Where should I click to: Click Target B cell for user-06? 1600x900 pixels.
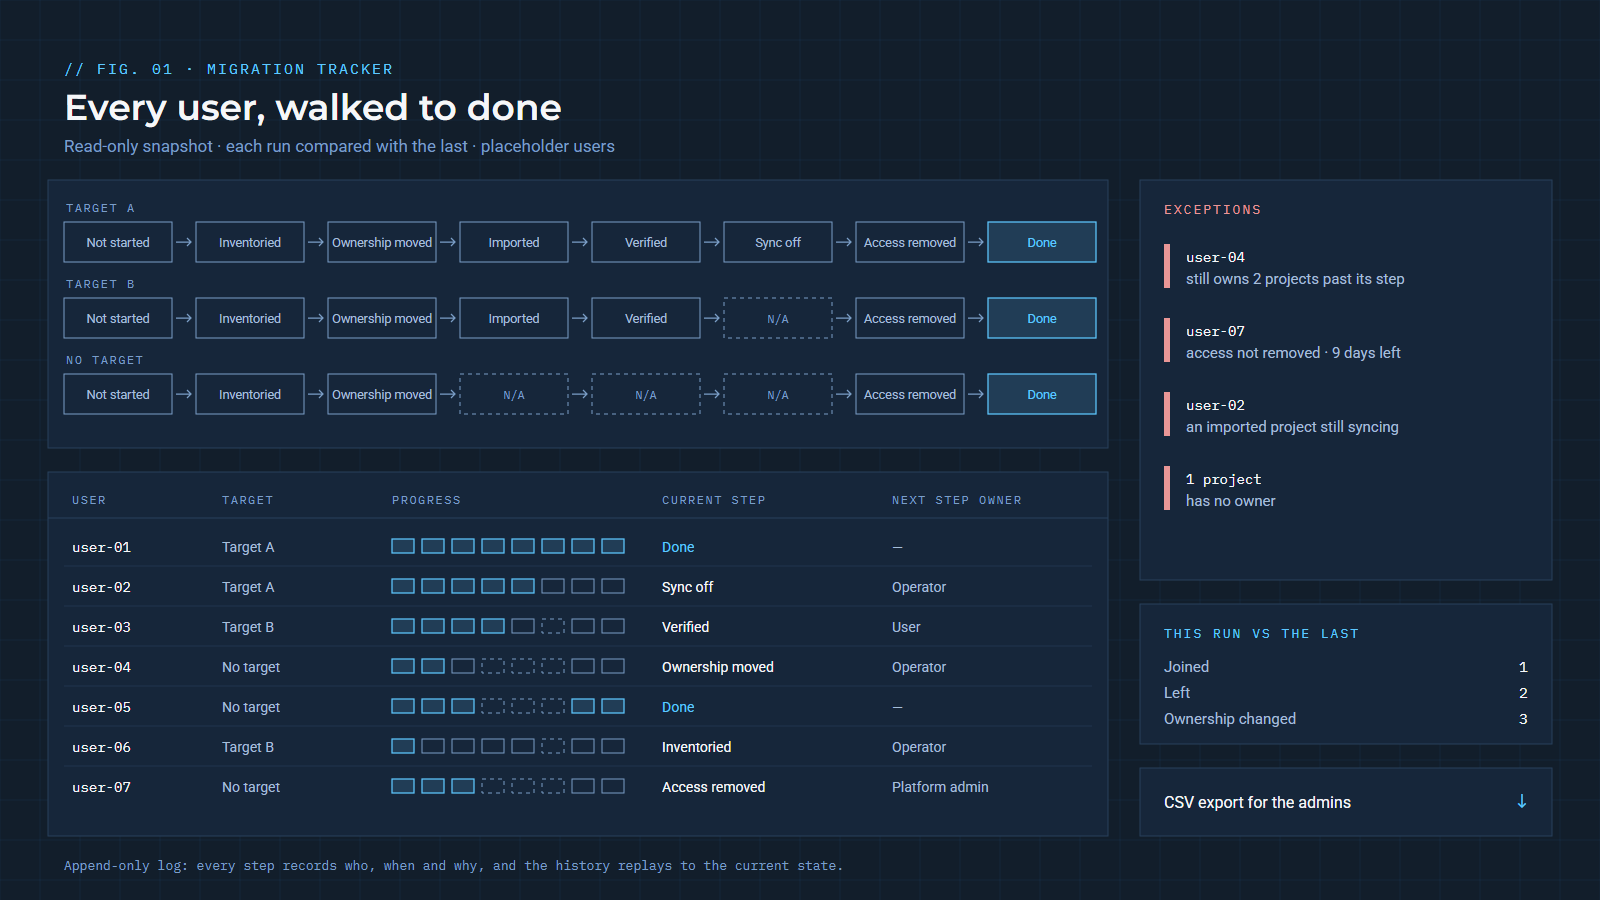click(248, 747)
